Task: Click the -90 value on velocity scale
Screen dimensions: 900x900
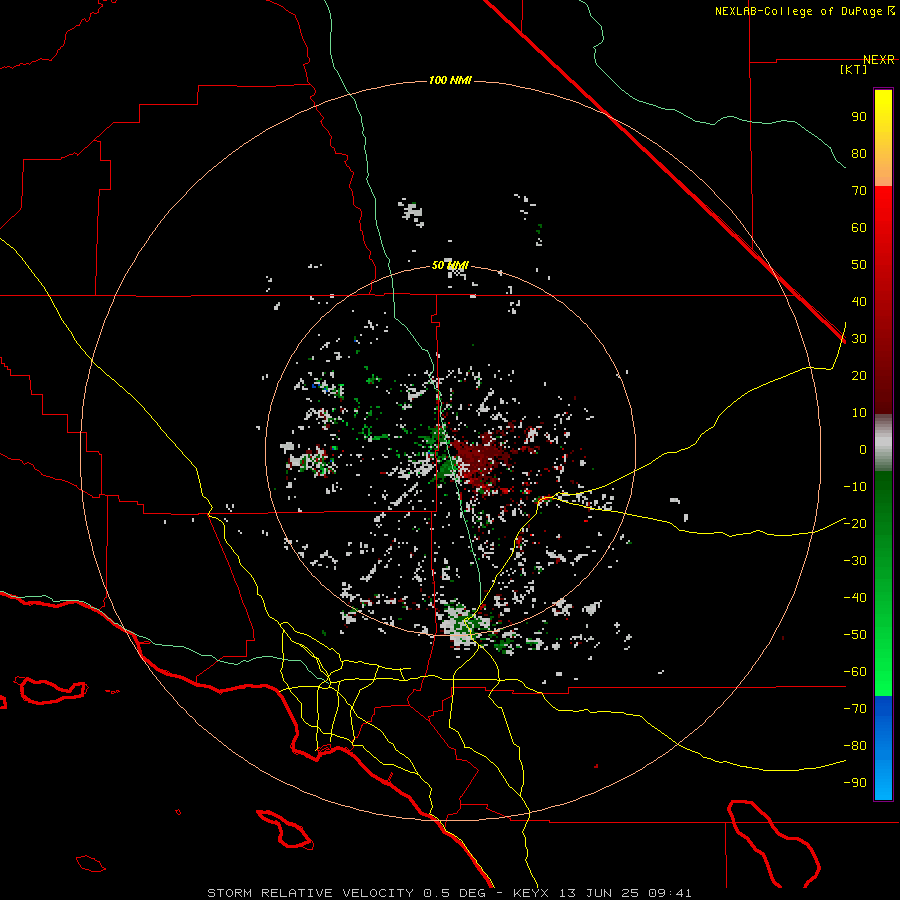Action: click(x=855, y=783)
